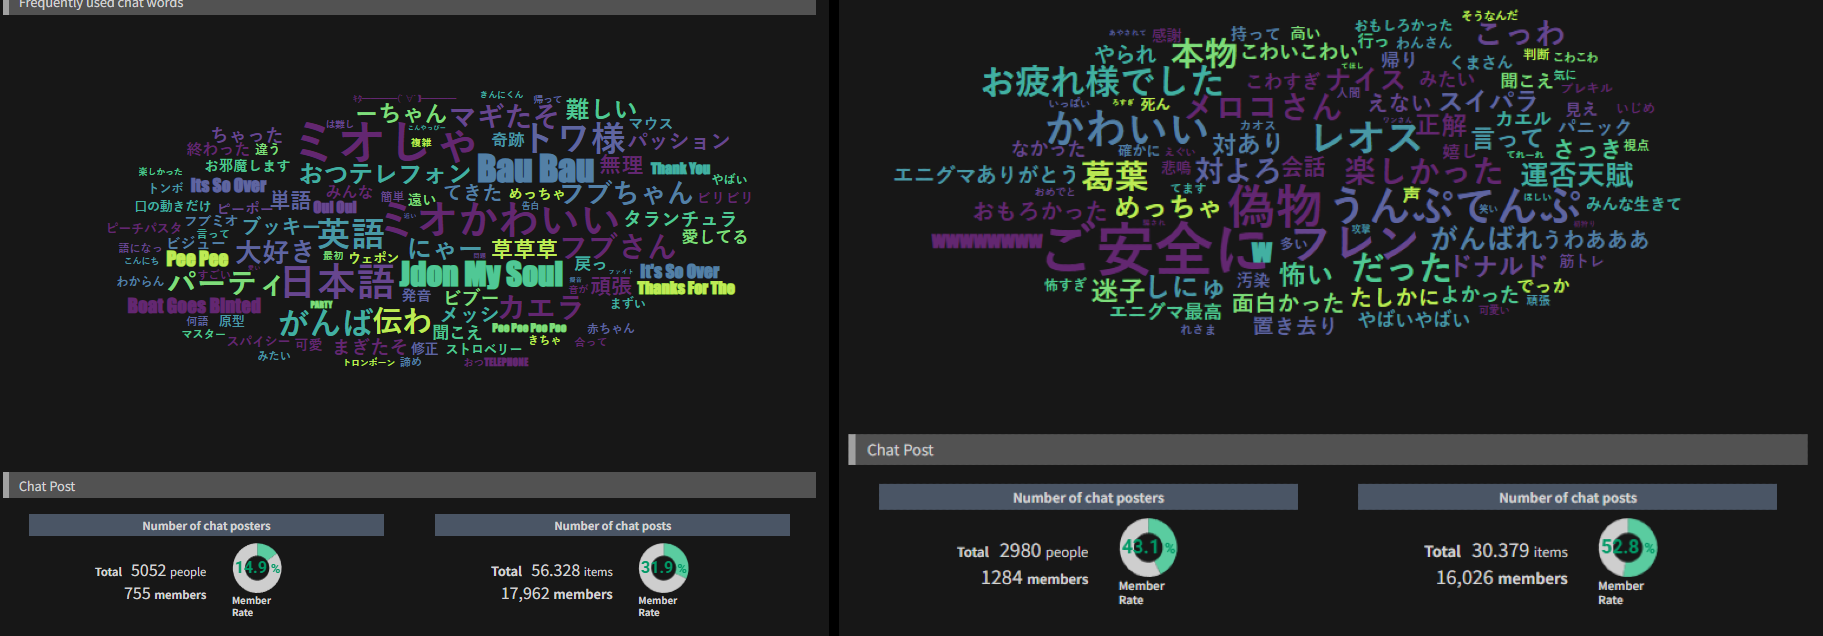
Task: Click the '面白かった' word in right cloud
Action: tap(1288, 303)
